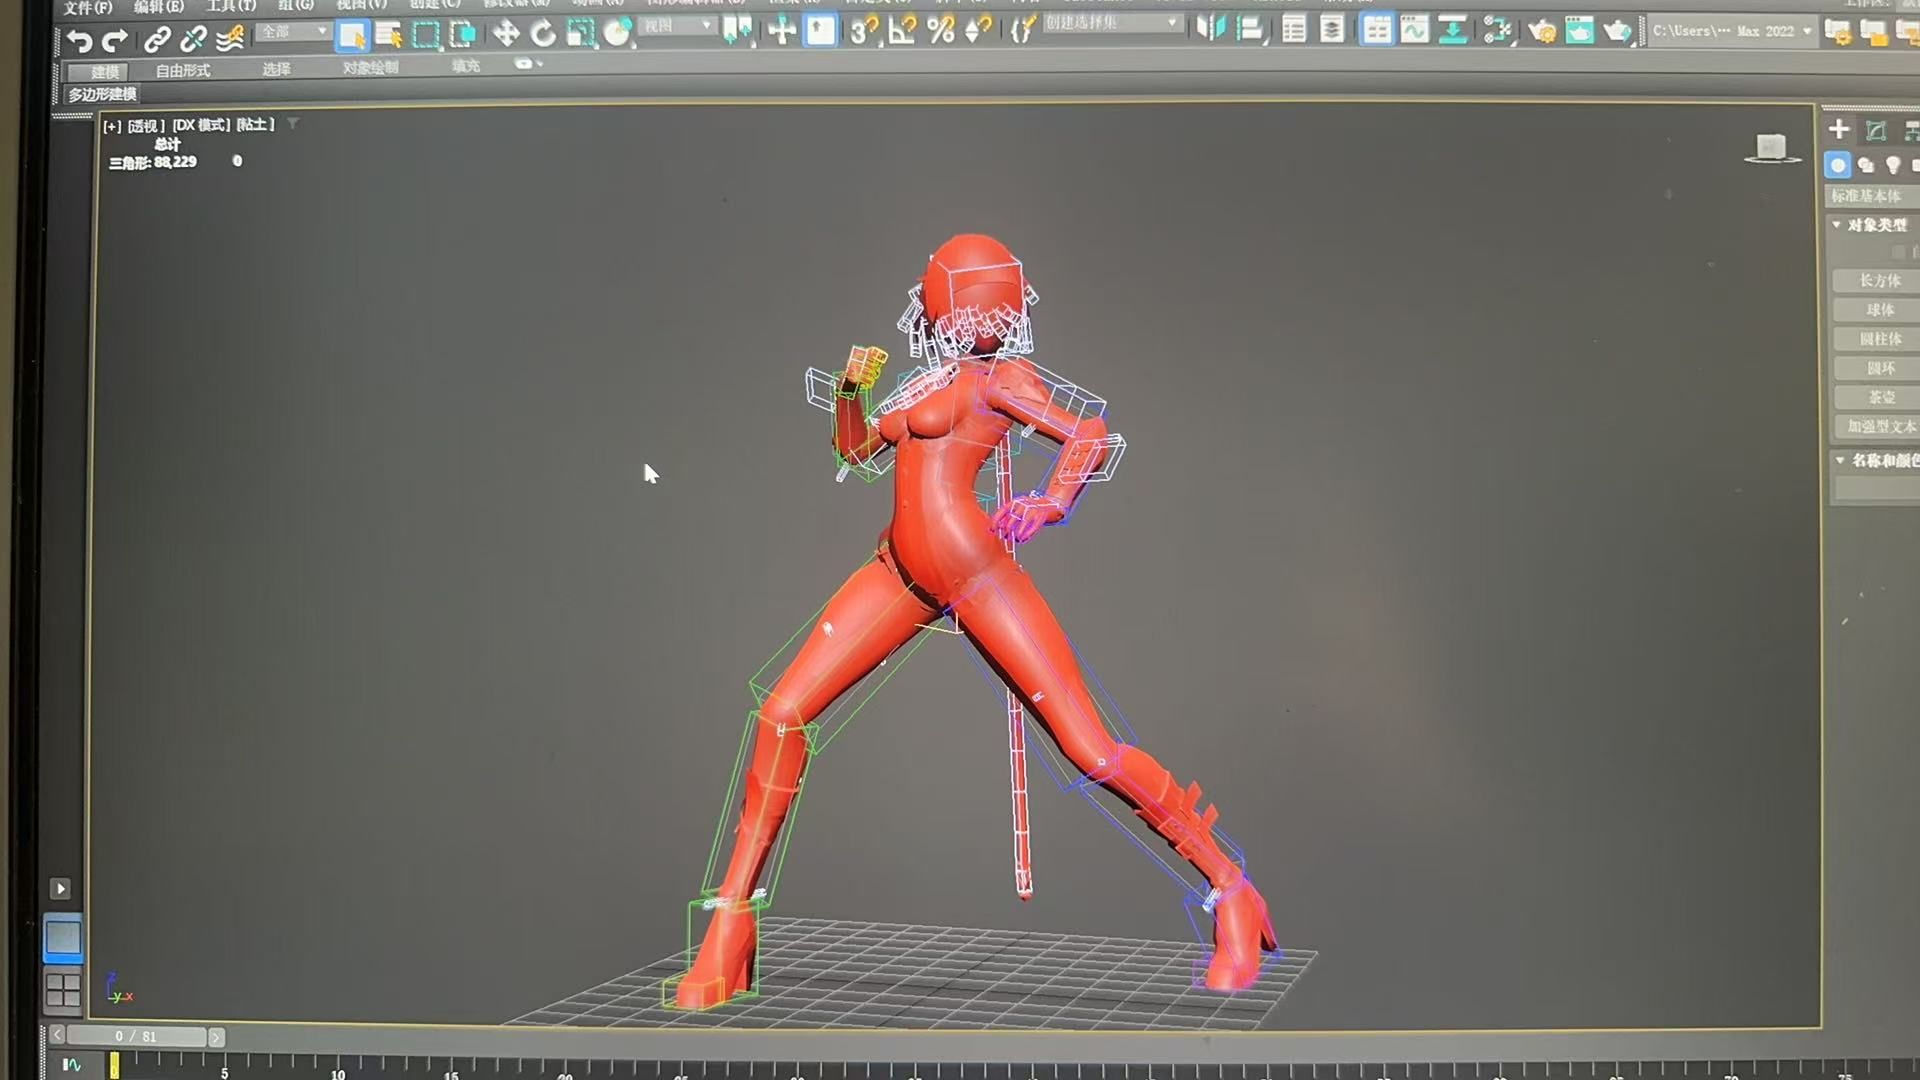The height and width of the screenshot is (1080, 1920).
Task: Click the 长方体 box button
Action: point(1879,281)
